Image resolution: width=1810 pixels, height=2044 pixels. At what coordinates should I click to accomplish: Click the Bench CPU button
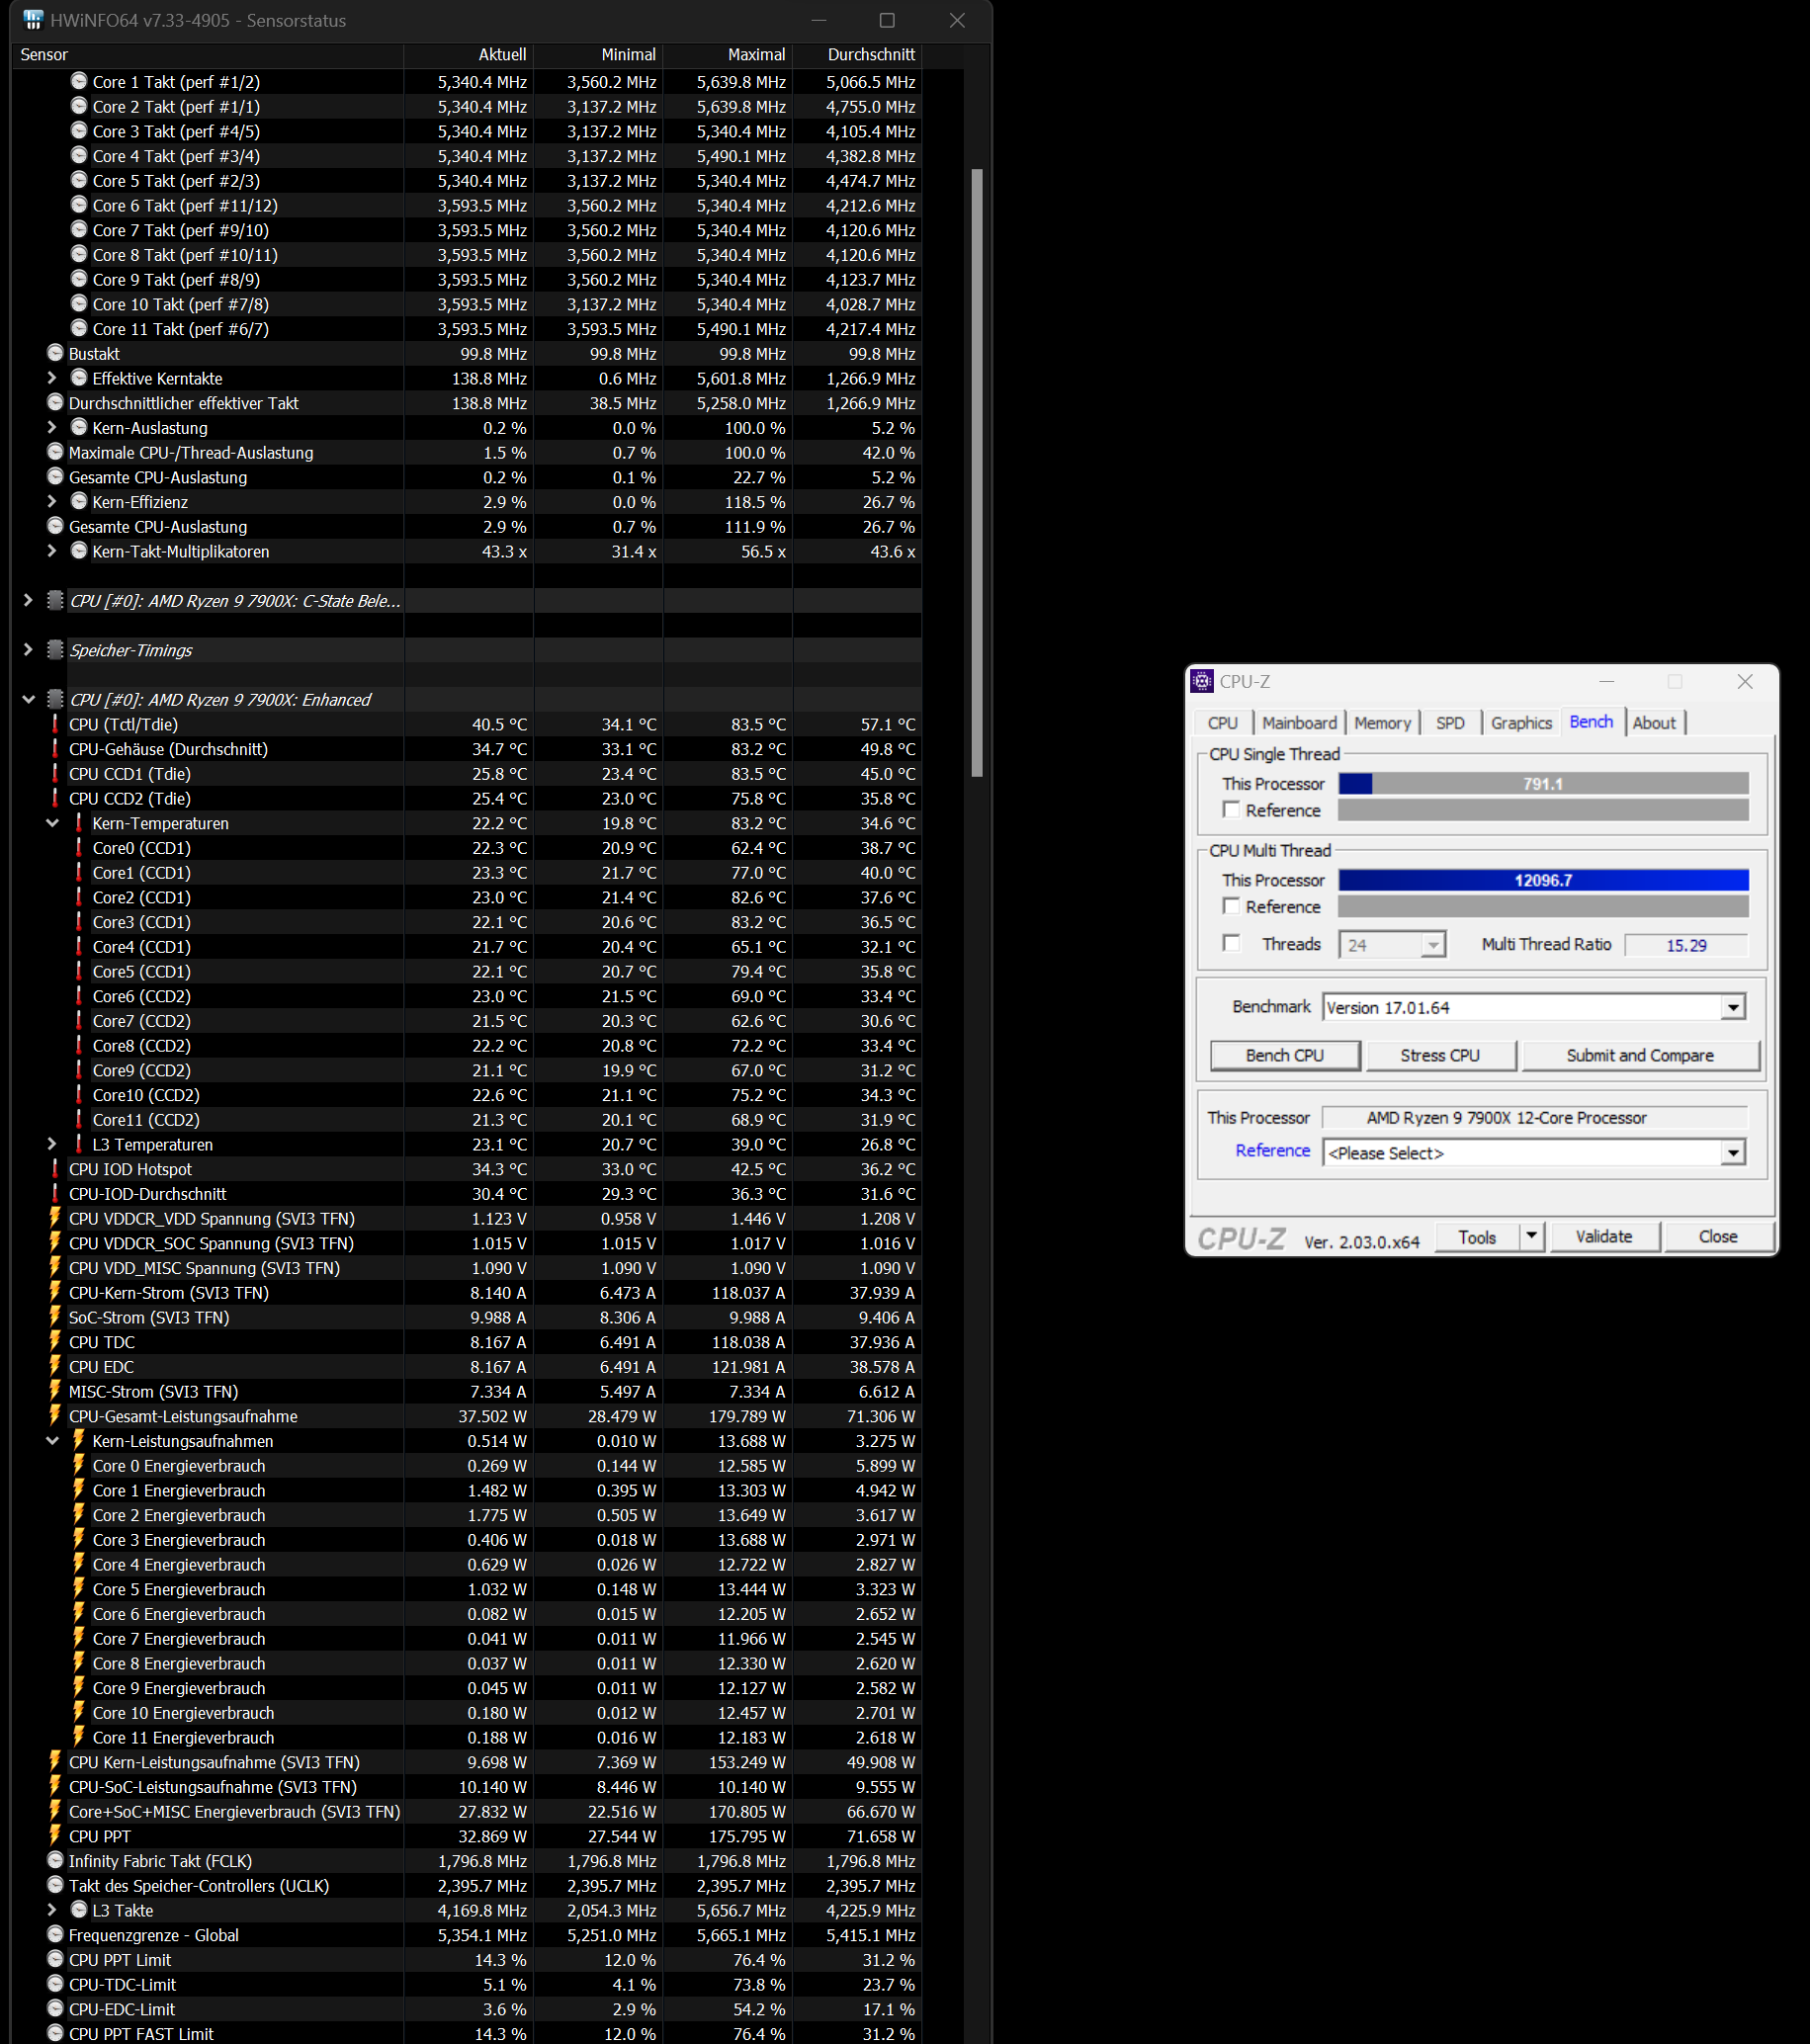[x=1285, y=1055]
